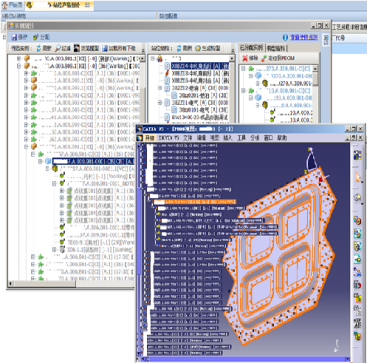Expand the 点焊集 node at the top of the list
The image size is (367, 363).
coord(62,191)
